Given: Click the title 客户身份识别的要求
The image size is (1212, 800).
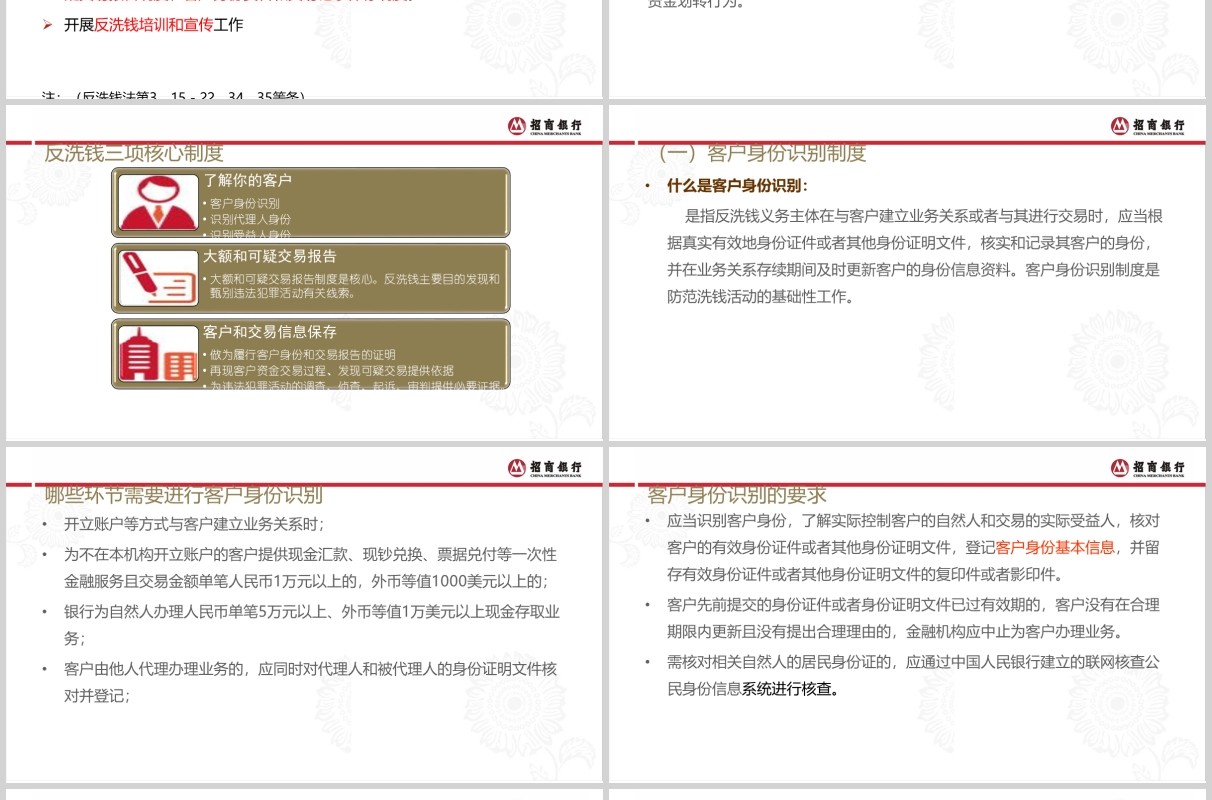Looking at the screenshot, I should tap(737, 495).
